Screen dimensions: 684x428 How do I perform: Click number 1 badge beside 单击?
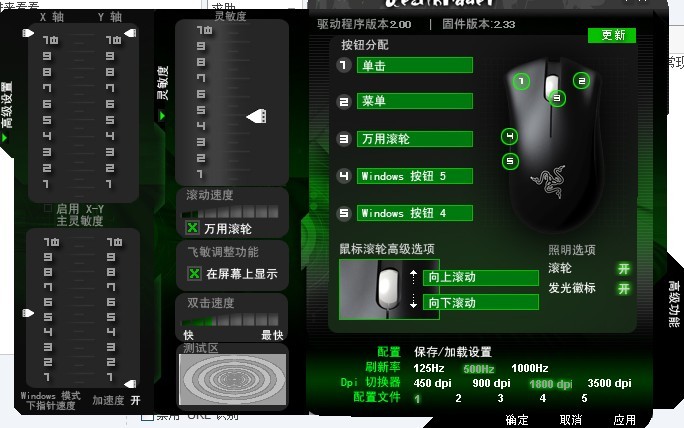(x=344, y=65)
